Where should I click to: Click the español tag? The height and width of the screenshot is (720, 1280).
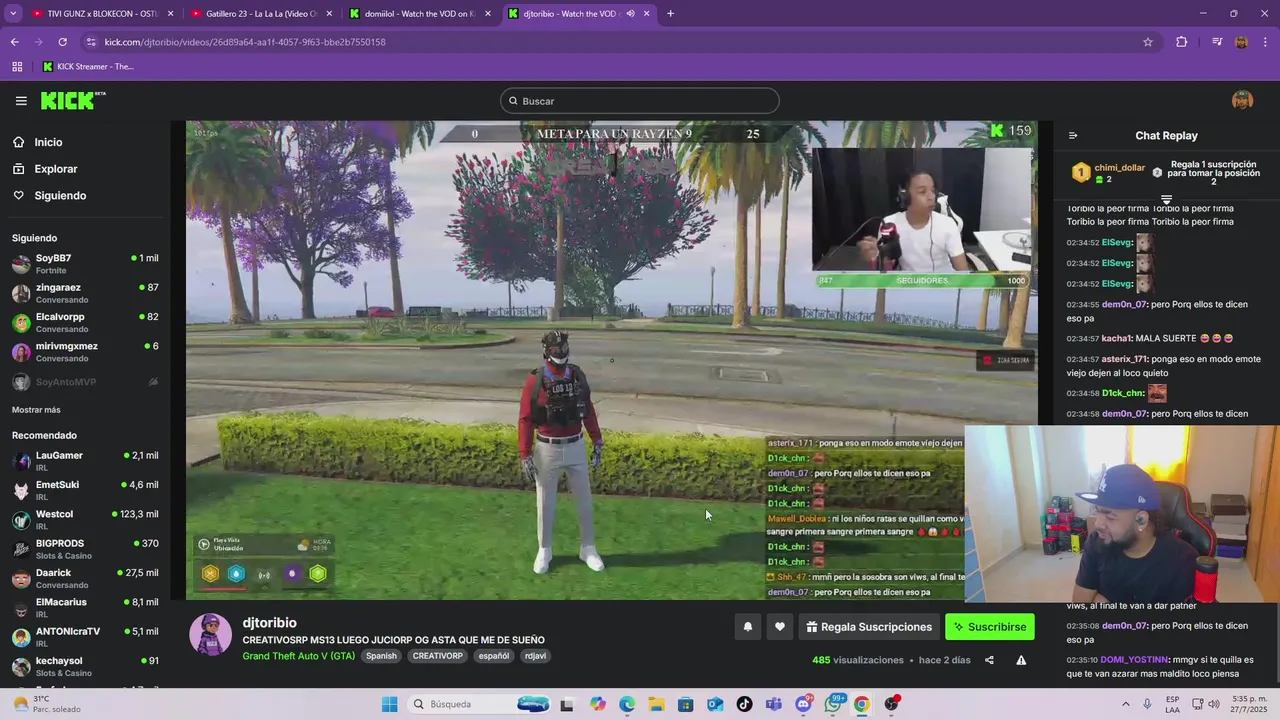click(494, 656)
